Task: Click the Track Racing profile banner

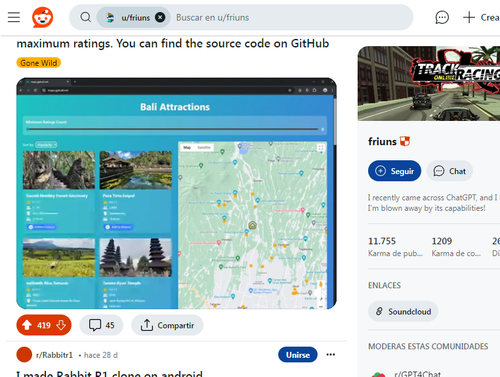Action: coord(429,83)
